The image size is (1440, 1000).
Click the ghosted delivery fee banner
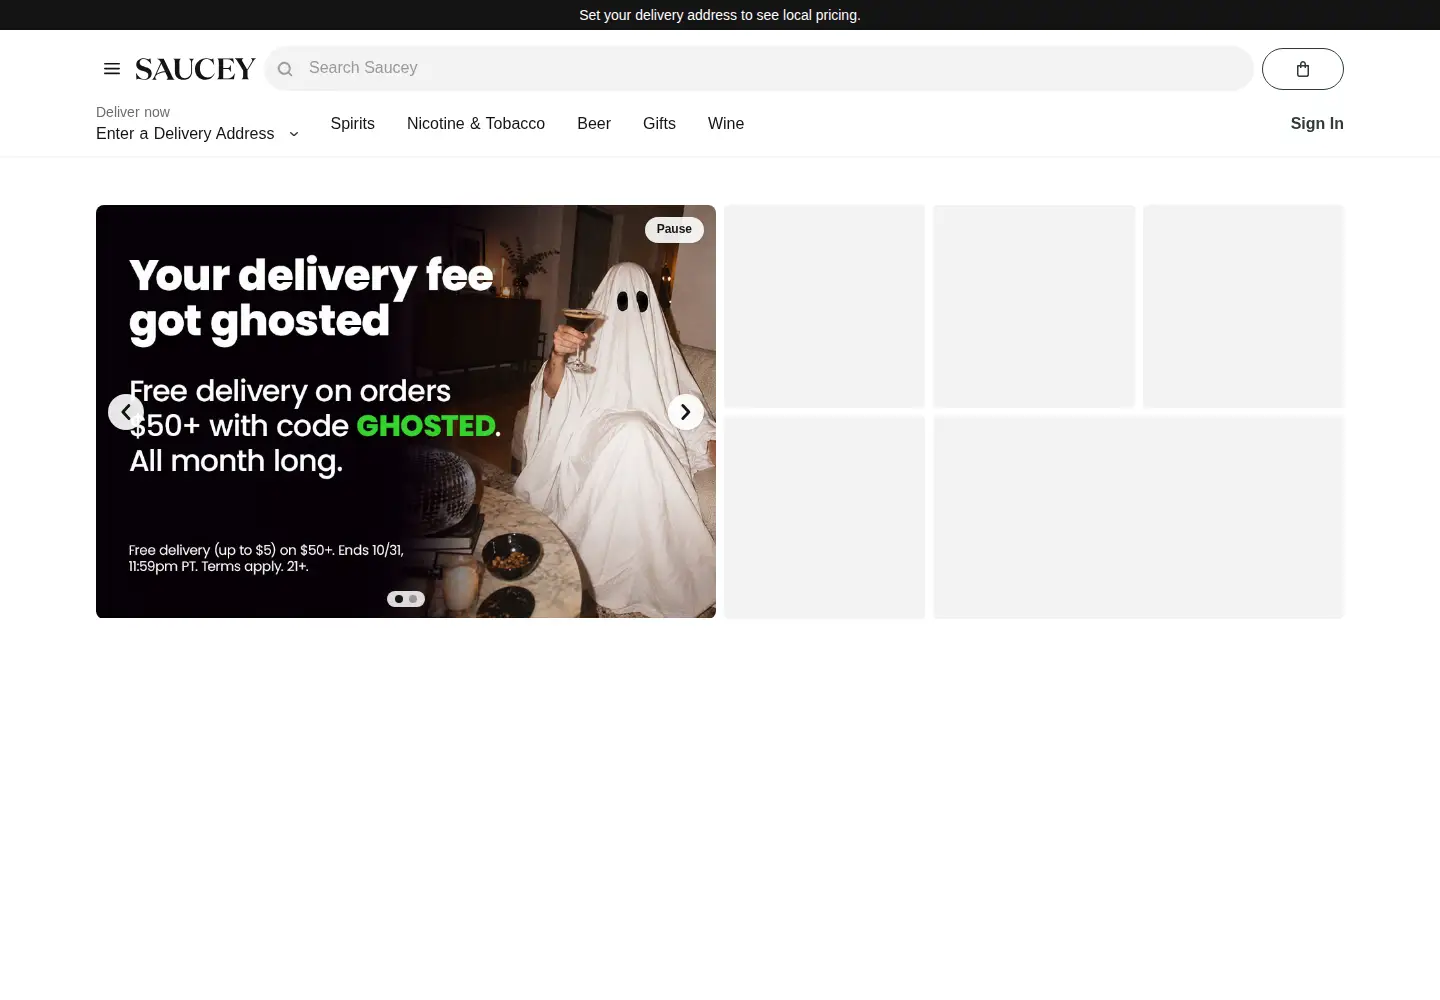(406, 411)
